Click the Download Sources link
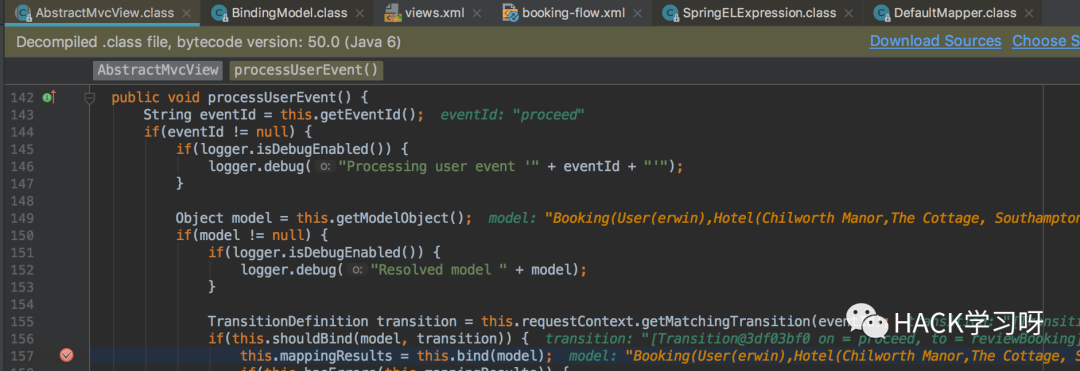The width and height of the screenshot is (1080, 371). point(935,41)
